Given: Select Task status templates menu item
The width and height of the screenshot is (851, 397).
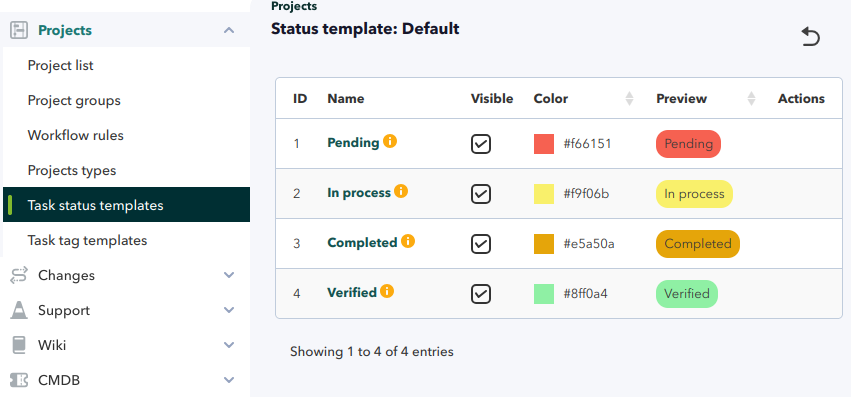Looking at the screenshot, I should (x=126, y=205).
